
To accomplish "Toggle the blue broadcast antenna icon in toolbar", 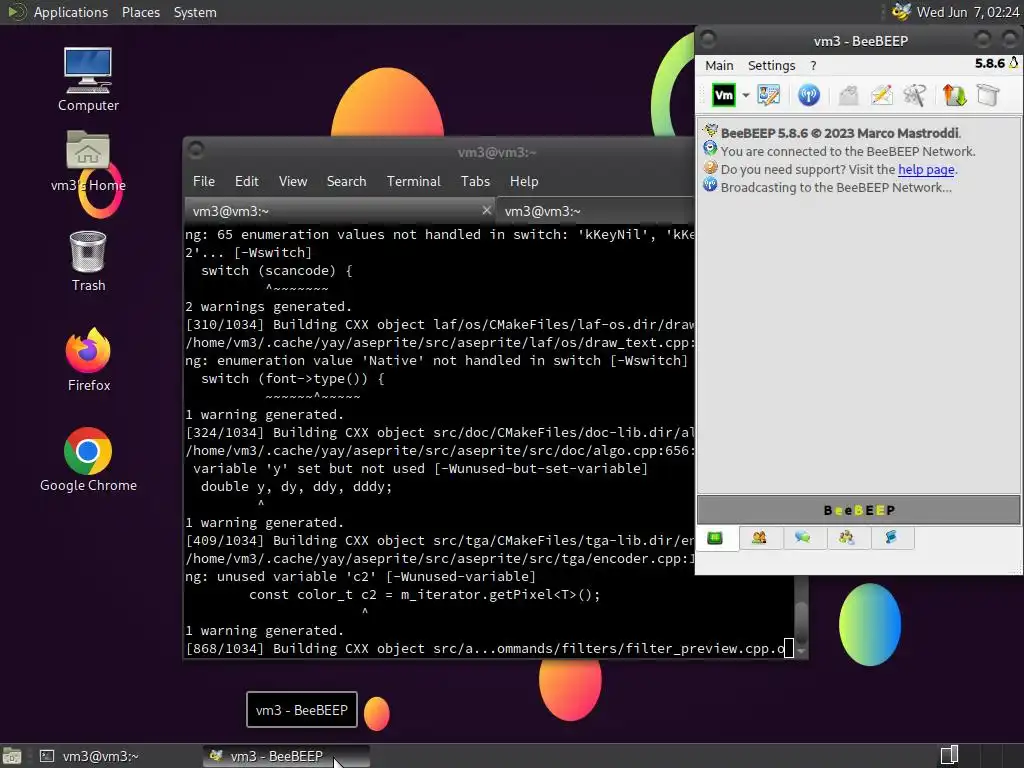I will click(x=808, y=95).
